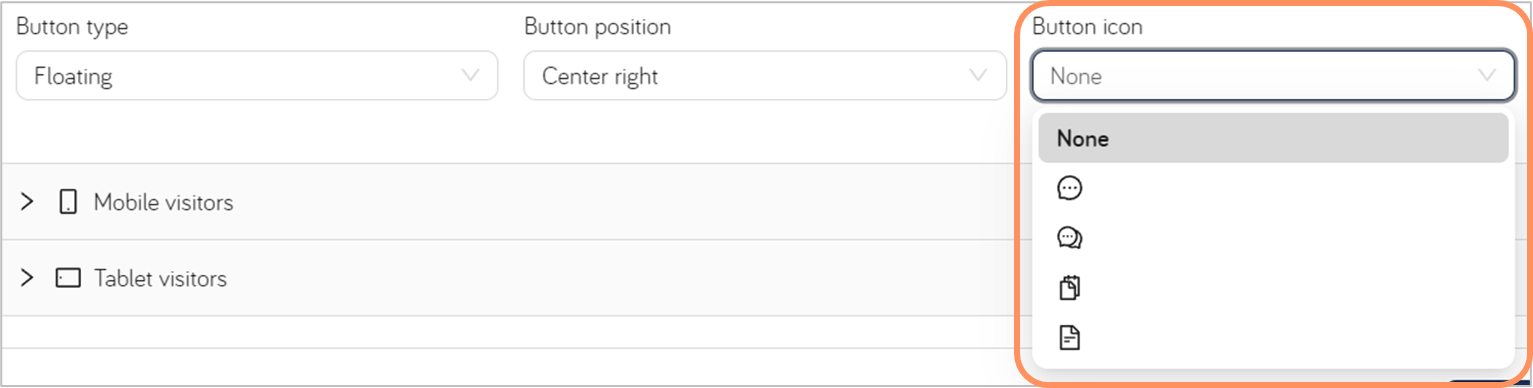The image size is (1533, 388).
Task: Choose the None option in icon list
Action: (1273, 138)
